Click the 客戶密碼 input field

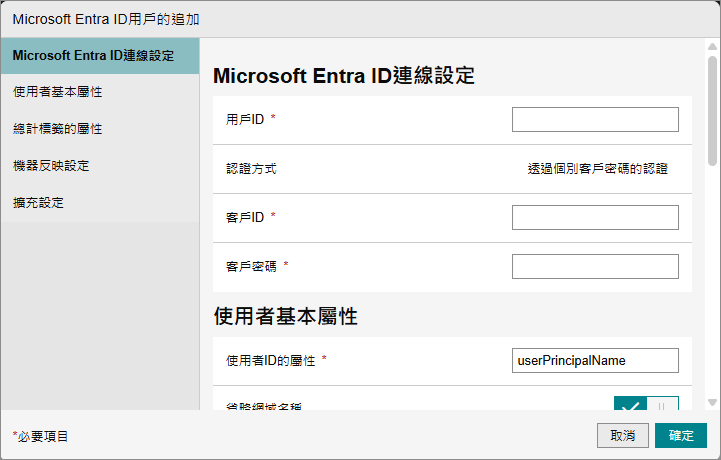595,267
